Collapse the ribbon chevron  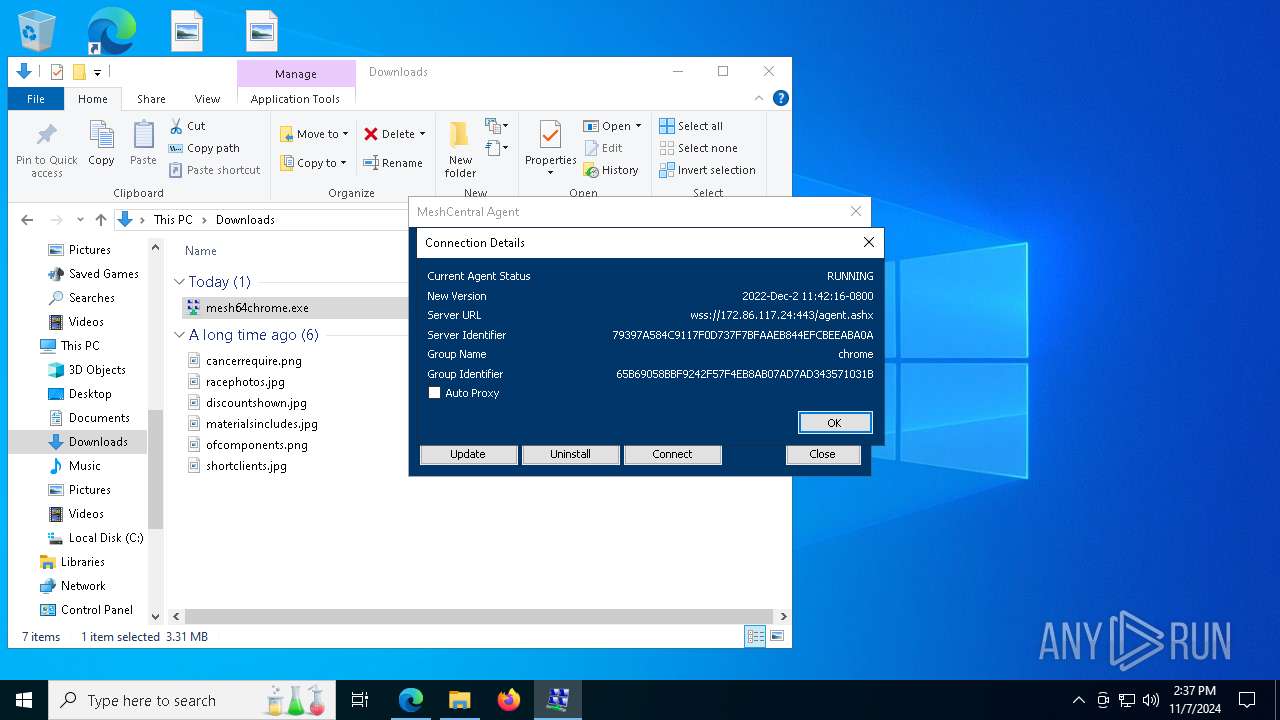[760, 98]
